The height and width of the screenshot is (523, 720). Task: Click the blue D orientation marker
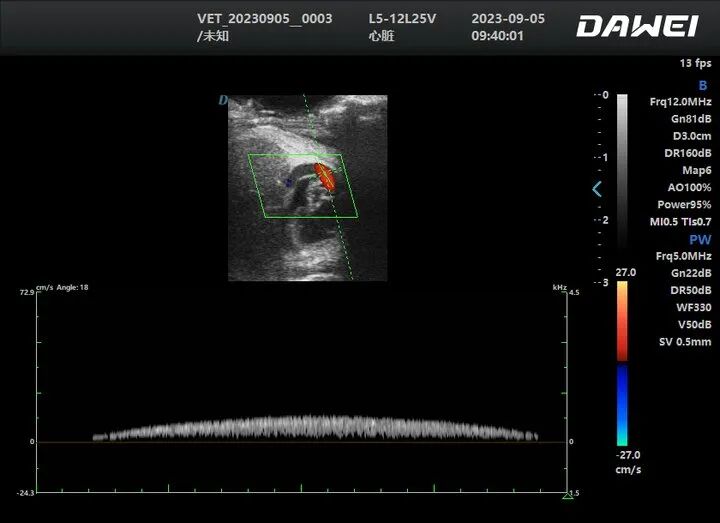pos(223,100)
